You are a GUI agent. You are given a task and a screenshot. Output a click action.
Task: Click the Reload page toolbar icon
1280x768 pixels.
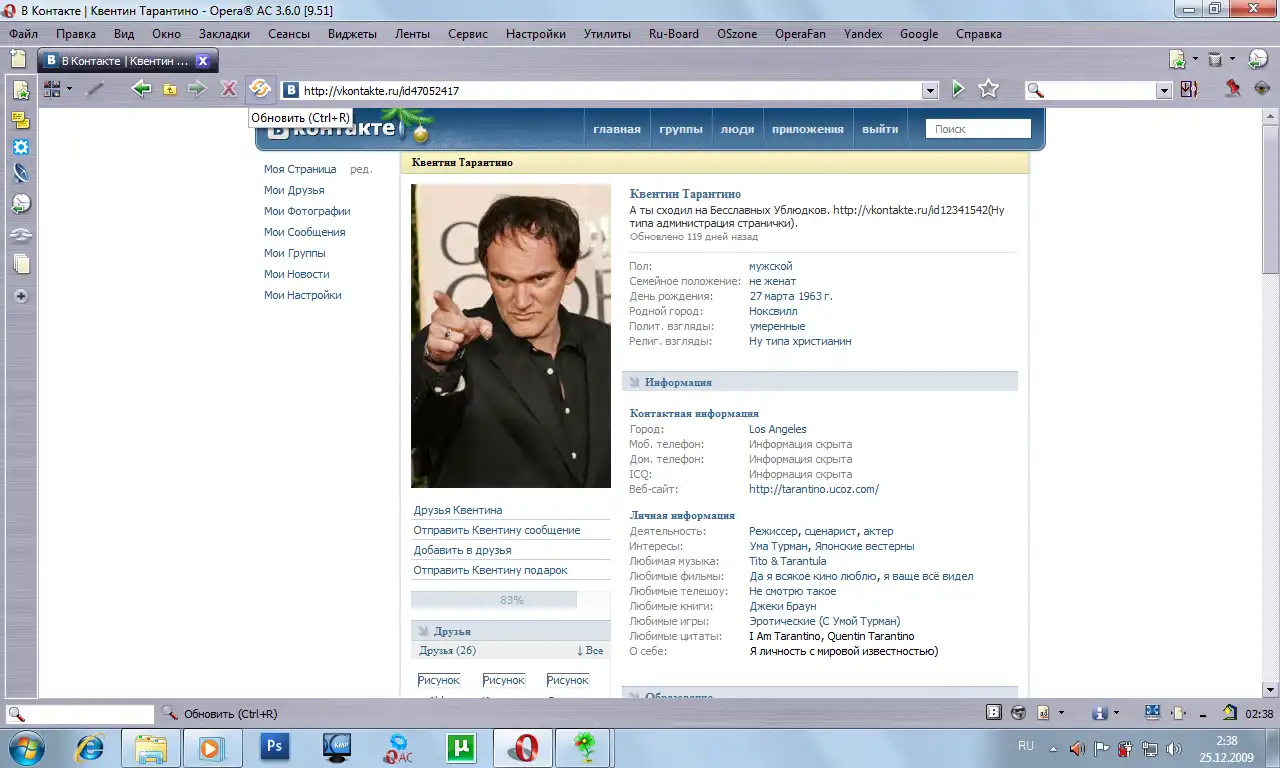(259, 89)
